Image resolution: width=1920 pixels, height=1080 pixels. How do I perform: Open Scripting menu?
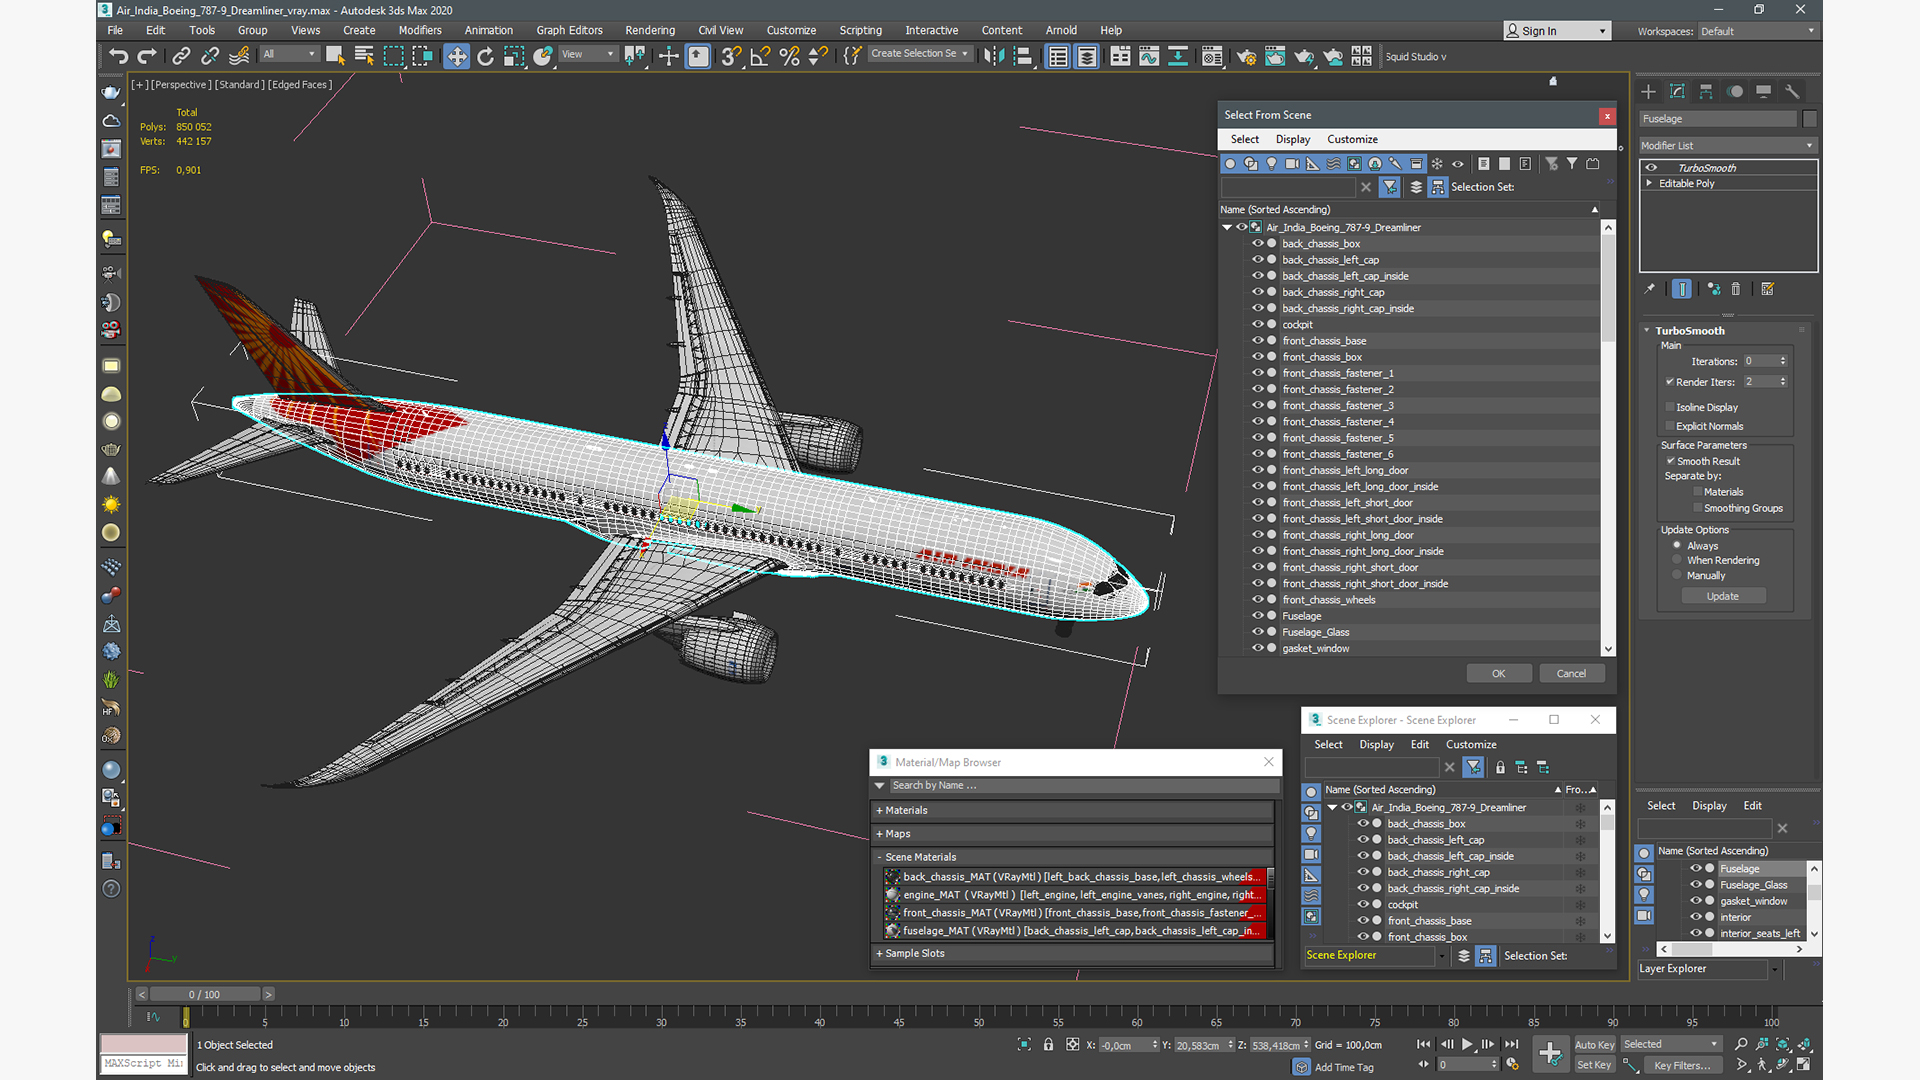coord(860,31)
